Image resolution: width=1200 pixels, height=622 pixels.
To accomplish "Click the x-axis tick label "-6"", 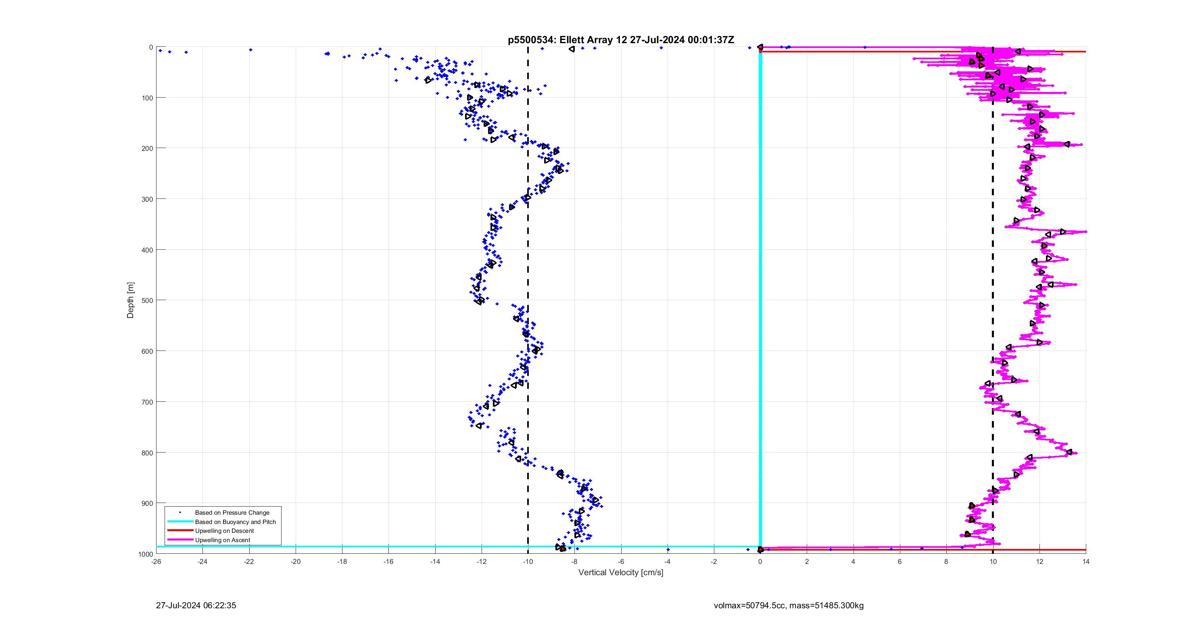I will click(x=621, y=561).
